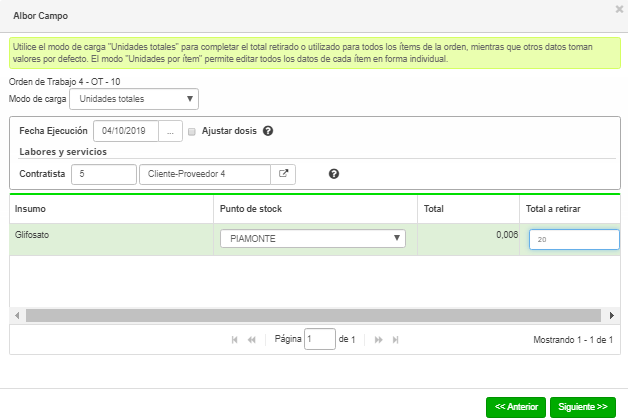Viewport: 628px width, 419px height.
Task: Click the Punto de stock column header
Action: [x=316, y=209]
